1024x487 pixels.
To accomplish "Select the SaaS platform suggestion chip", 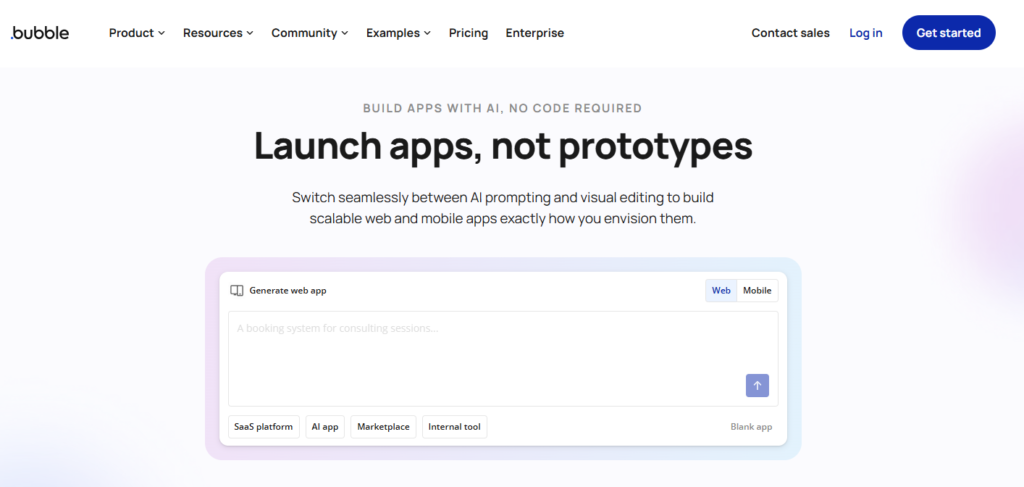I will pos(263,427).
